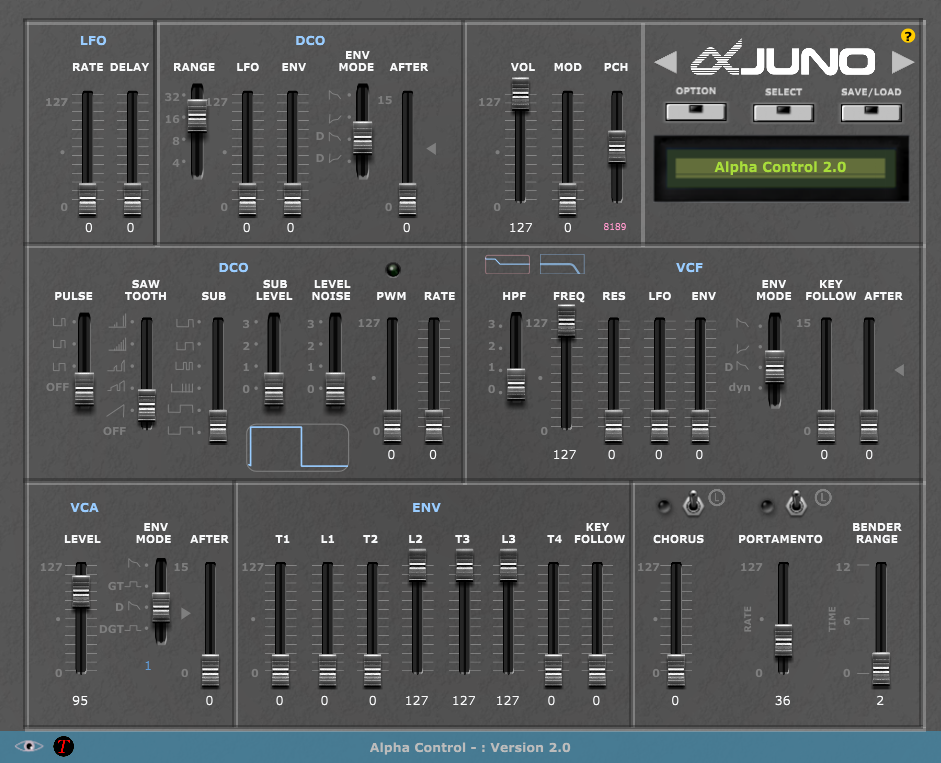Flip the PORTAMENTO toggle switch
This screenshot has height=763, width=941.
pos(796,502)
